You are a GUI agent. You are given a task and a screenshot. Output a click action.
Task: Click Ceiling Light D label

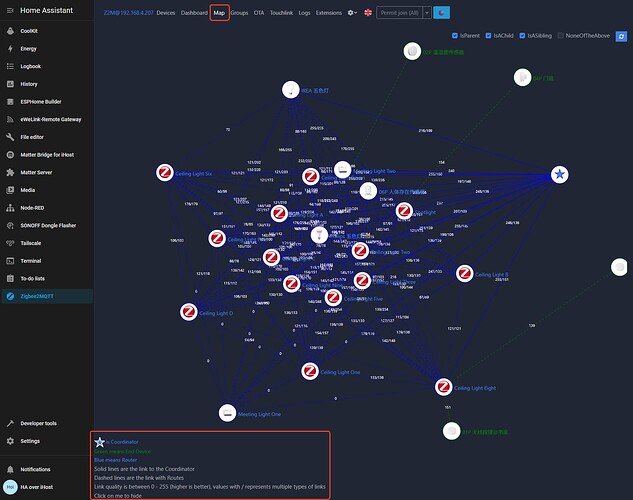pyautogui.click(x=216, y=313)
